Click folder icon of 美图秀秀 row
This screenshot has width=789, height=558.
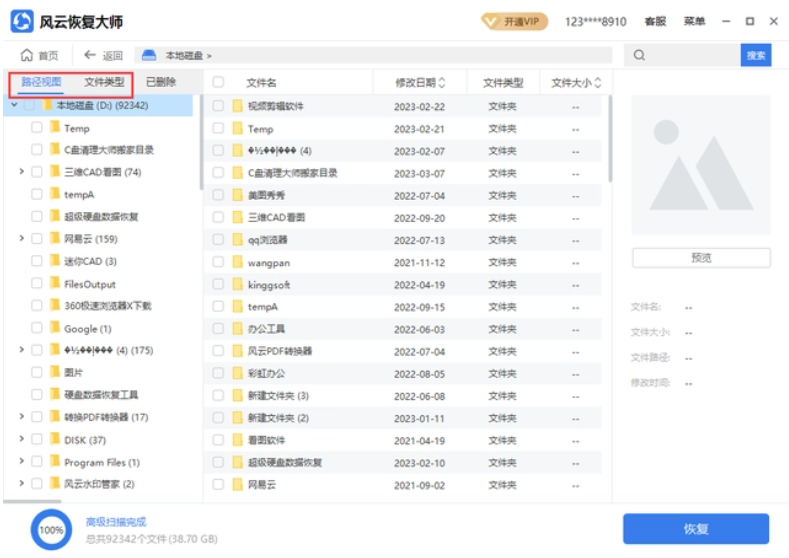(238, 195)
